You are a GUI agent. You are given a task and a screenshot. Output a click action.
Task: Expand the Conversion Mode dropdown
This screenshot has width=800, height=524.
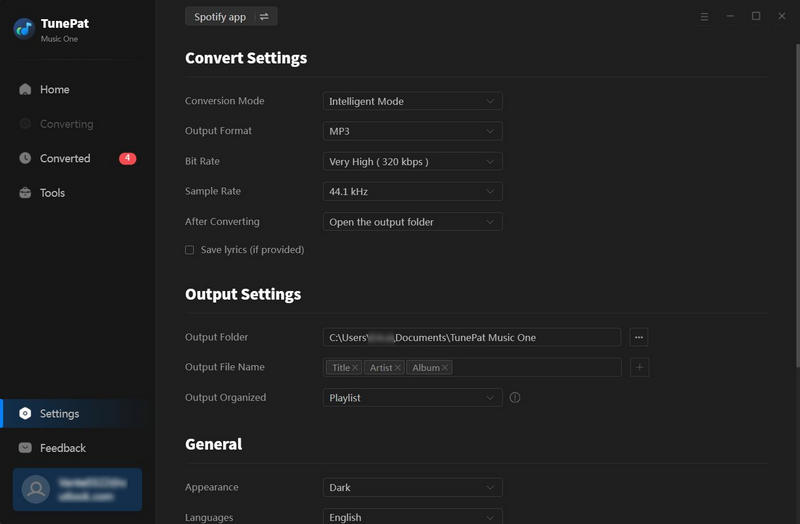tap(412, 101)
